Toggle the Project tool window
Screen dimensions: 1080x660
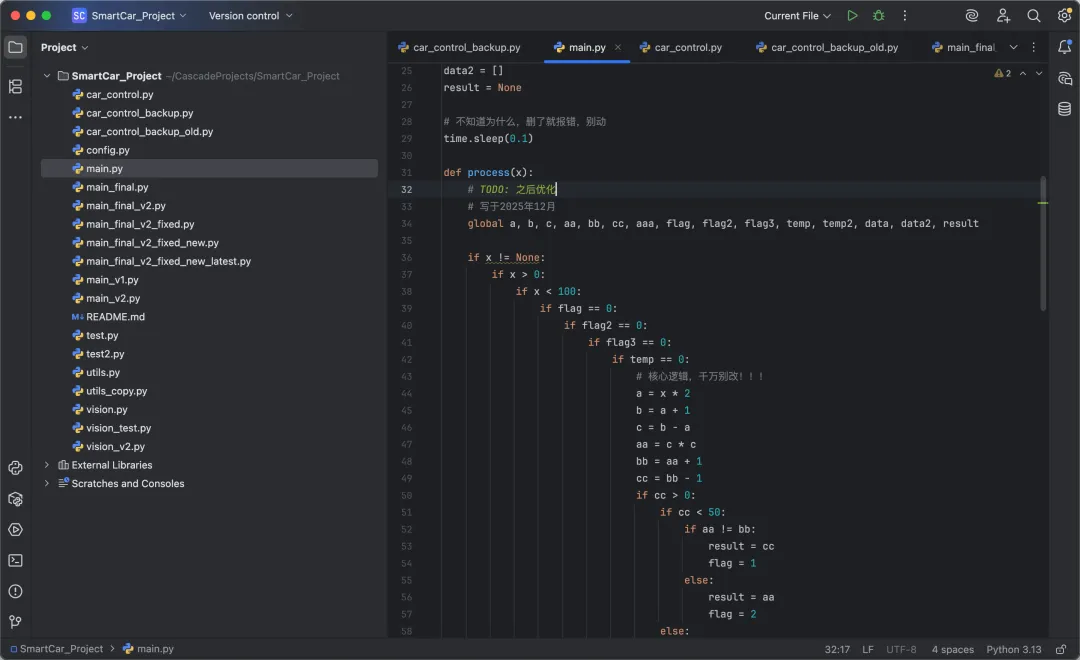[15, 47]
